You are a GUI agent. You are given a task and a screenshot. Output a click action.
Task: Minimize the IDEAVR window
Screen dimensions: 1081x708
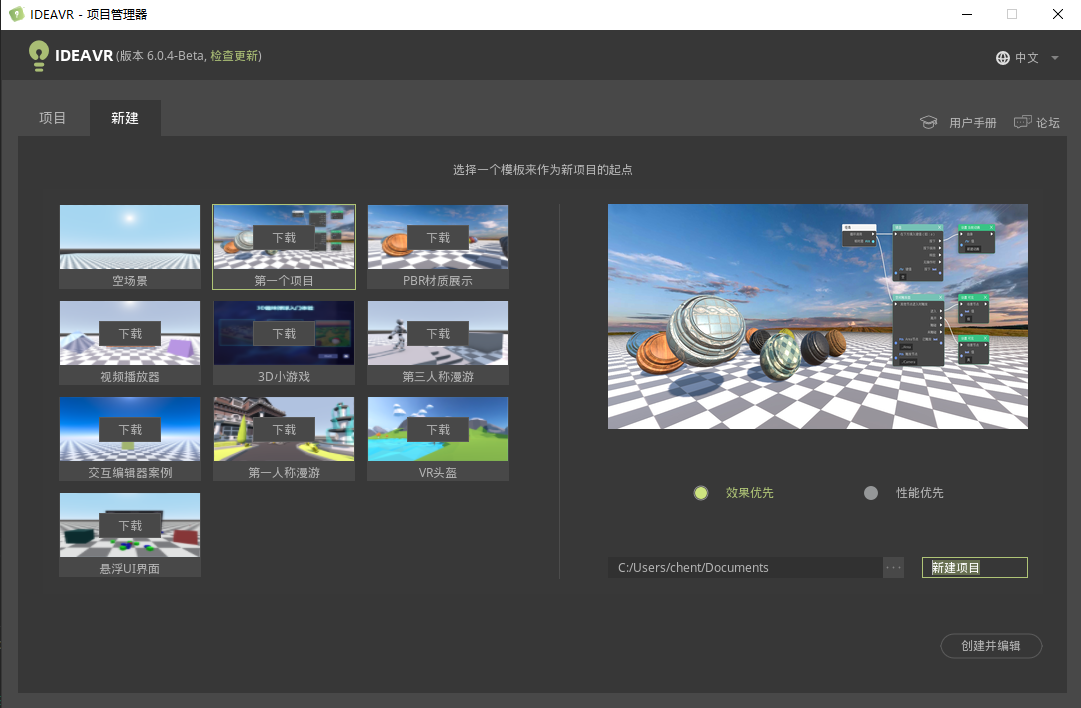pos(967,14)
